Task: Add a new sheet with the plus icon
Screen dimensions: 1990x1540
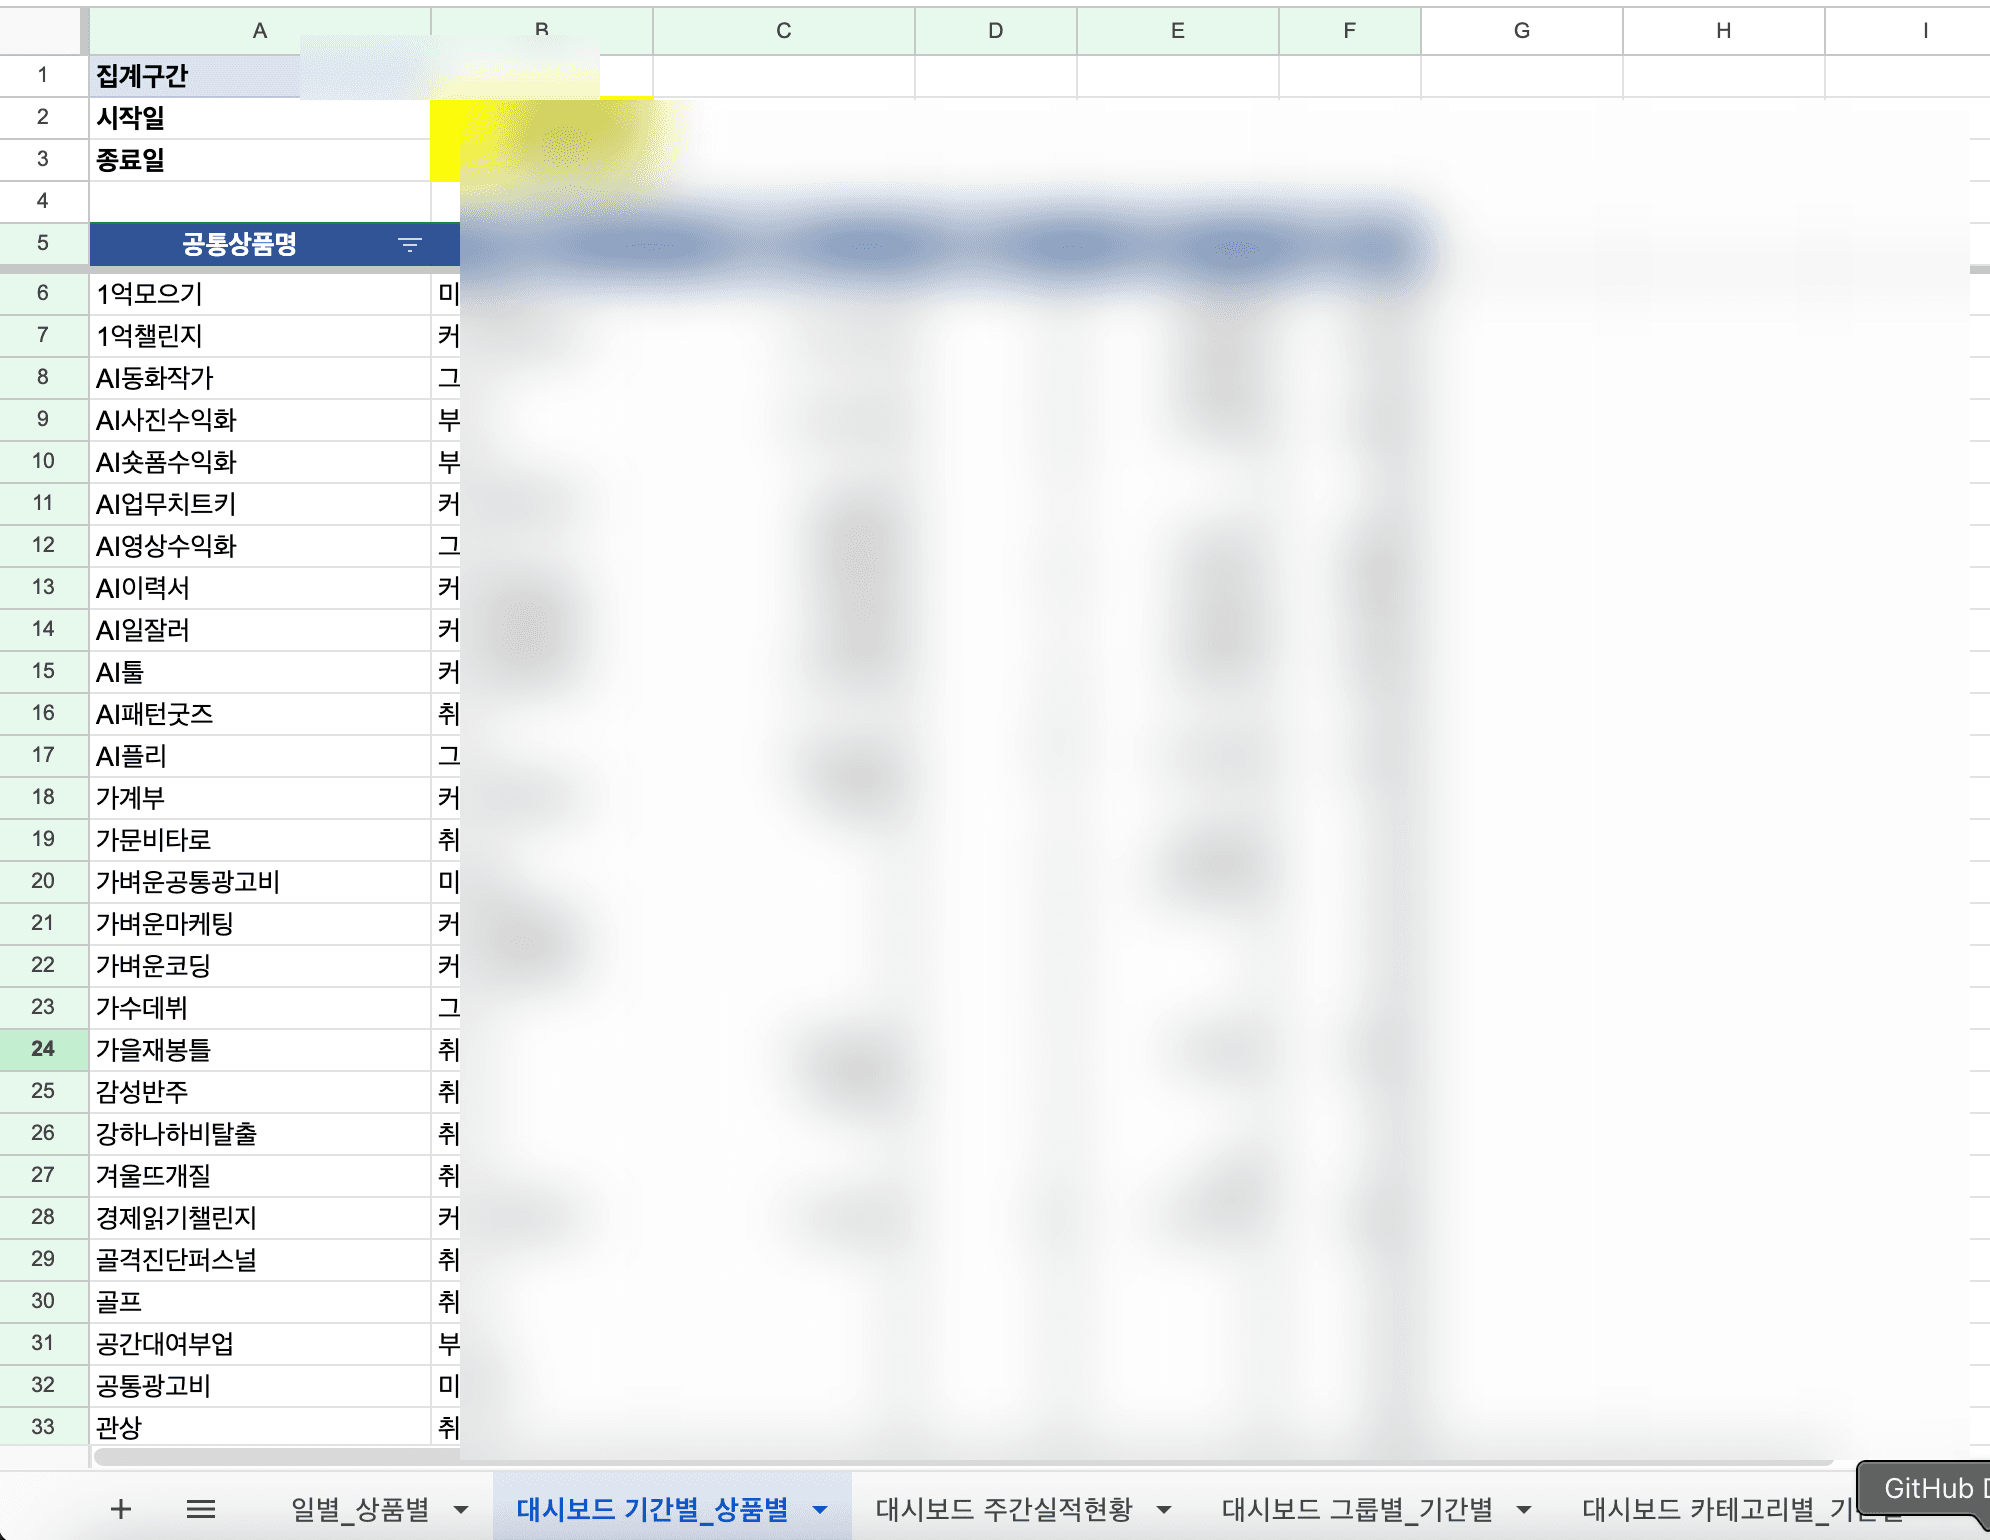Action: tap(121, 1508)
